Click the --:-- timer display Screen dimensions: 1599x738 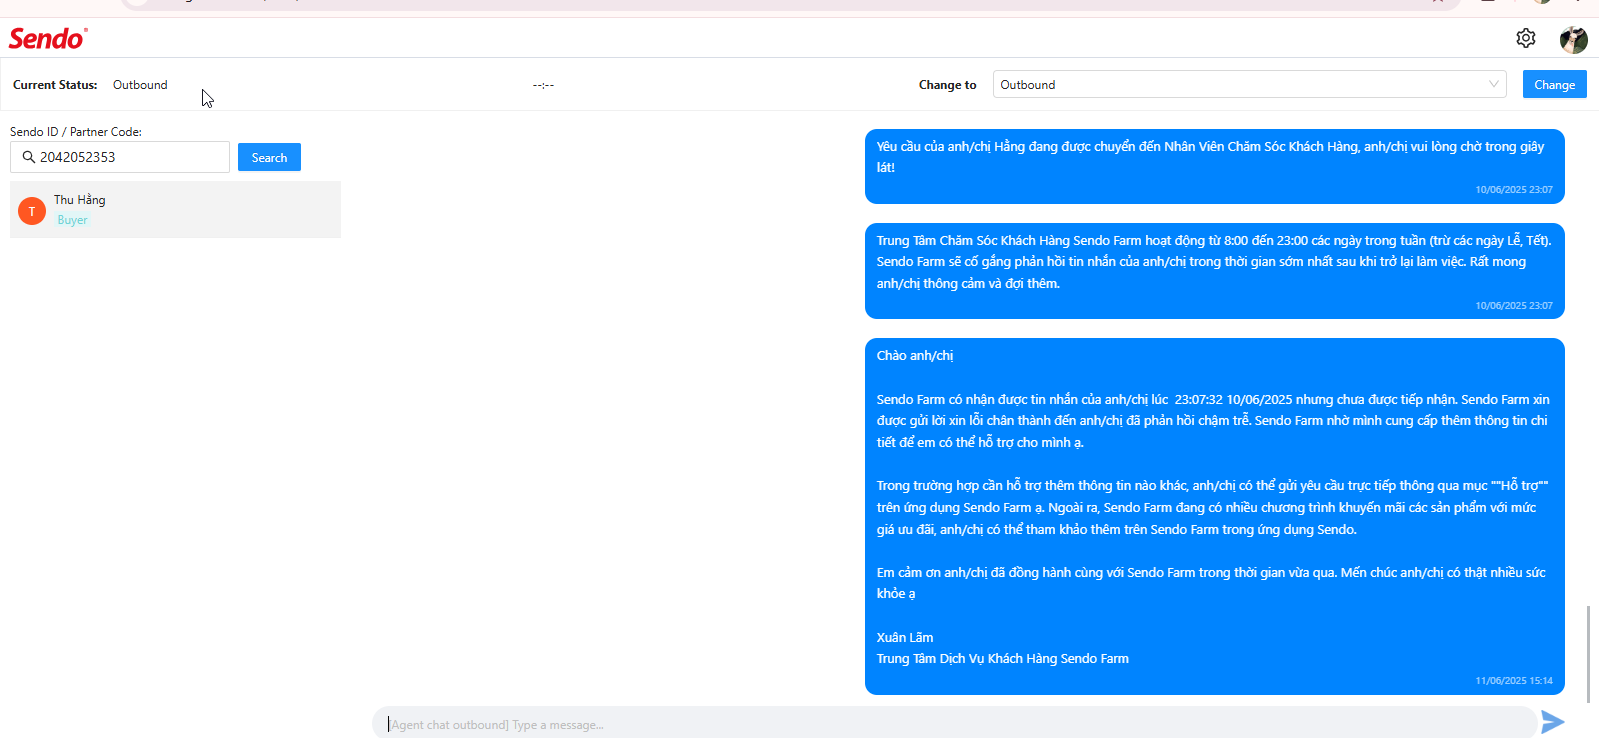(543, 85)
